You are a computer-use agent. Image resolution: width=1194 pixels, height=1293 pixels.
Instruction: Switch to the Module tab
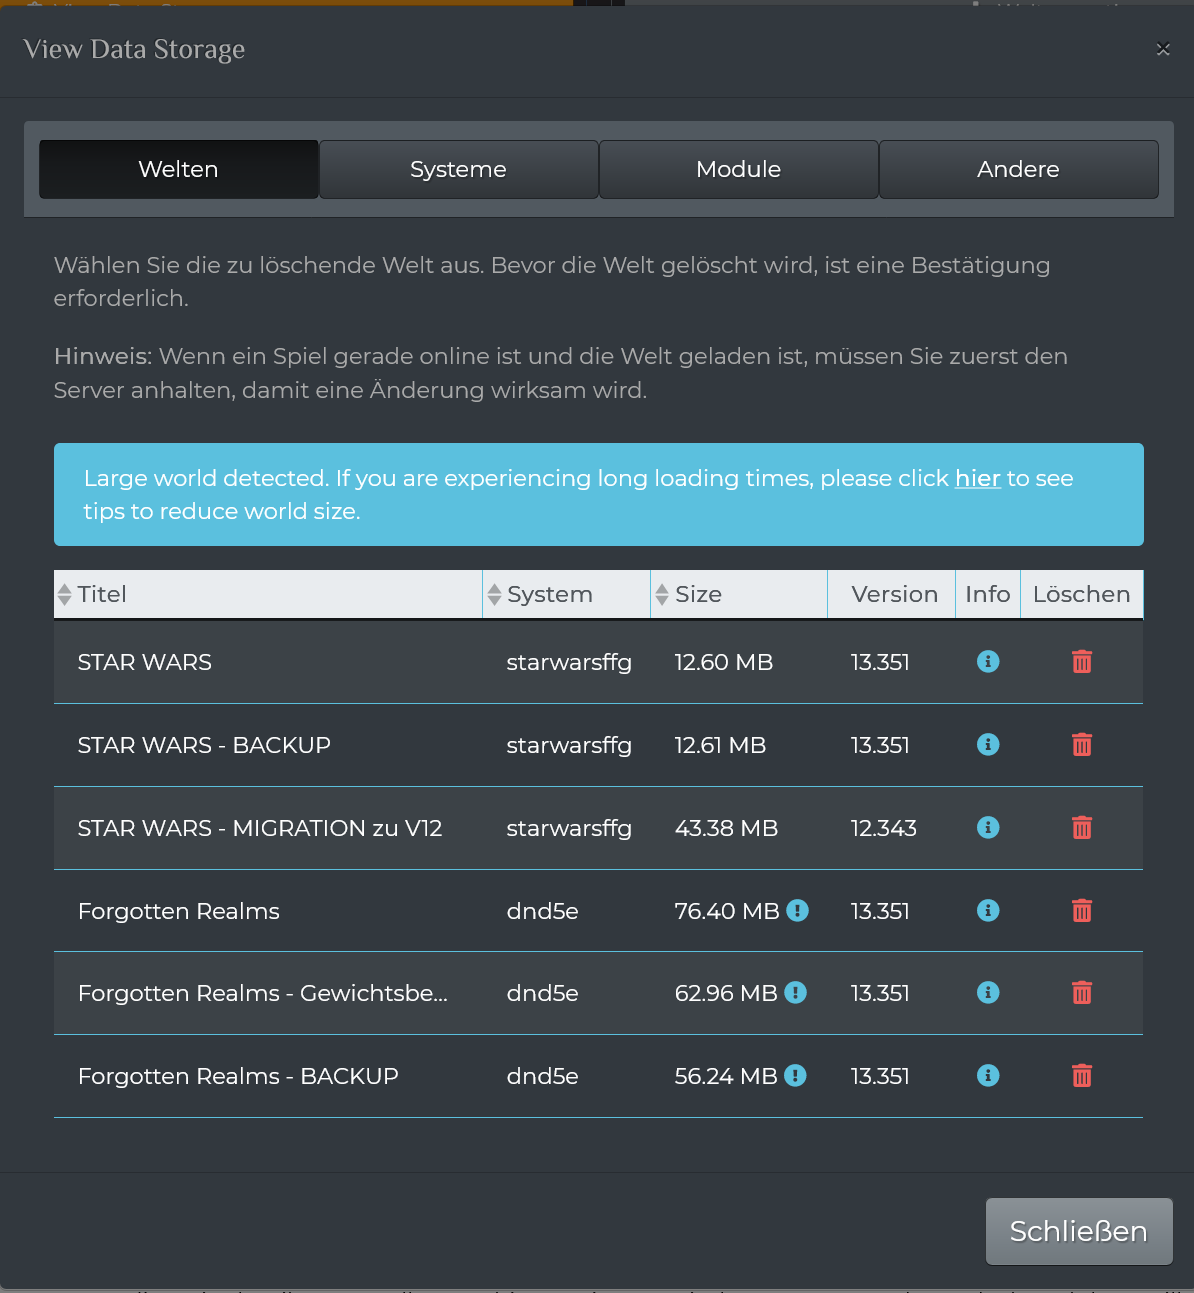tap(739, 169)
